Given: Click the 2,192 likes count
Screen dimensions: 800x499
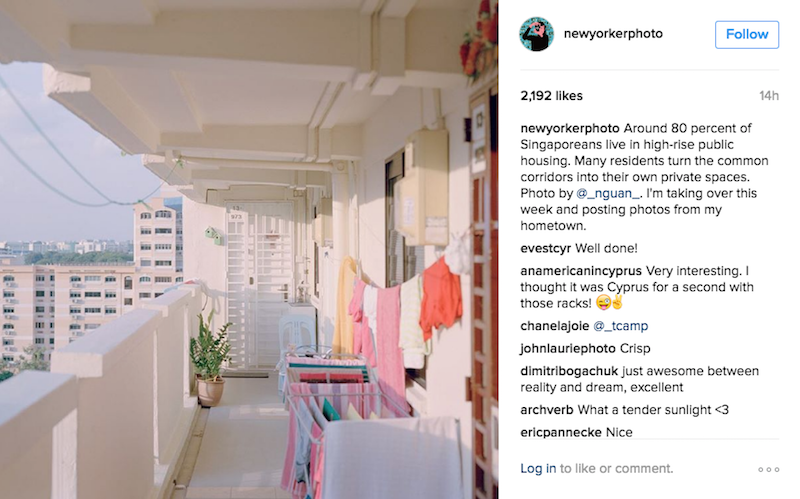Looking at the screenshot, I should coord(552,96).
